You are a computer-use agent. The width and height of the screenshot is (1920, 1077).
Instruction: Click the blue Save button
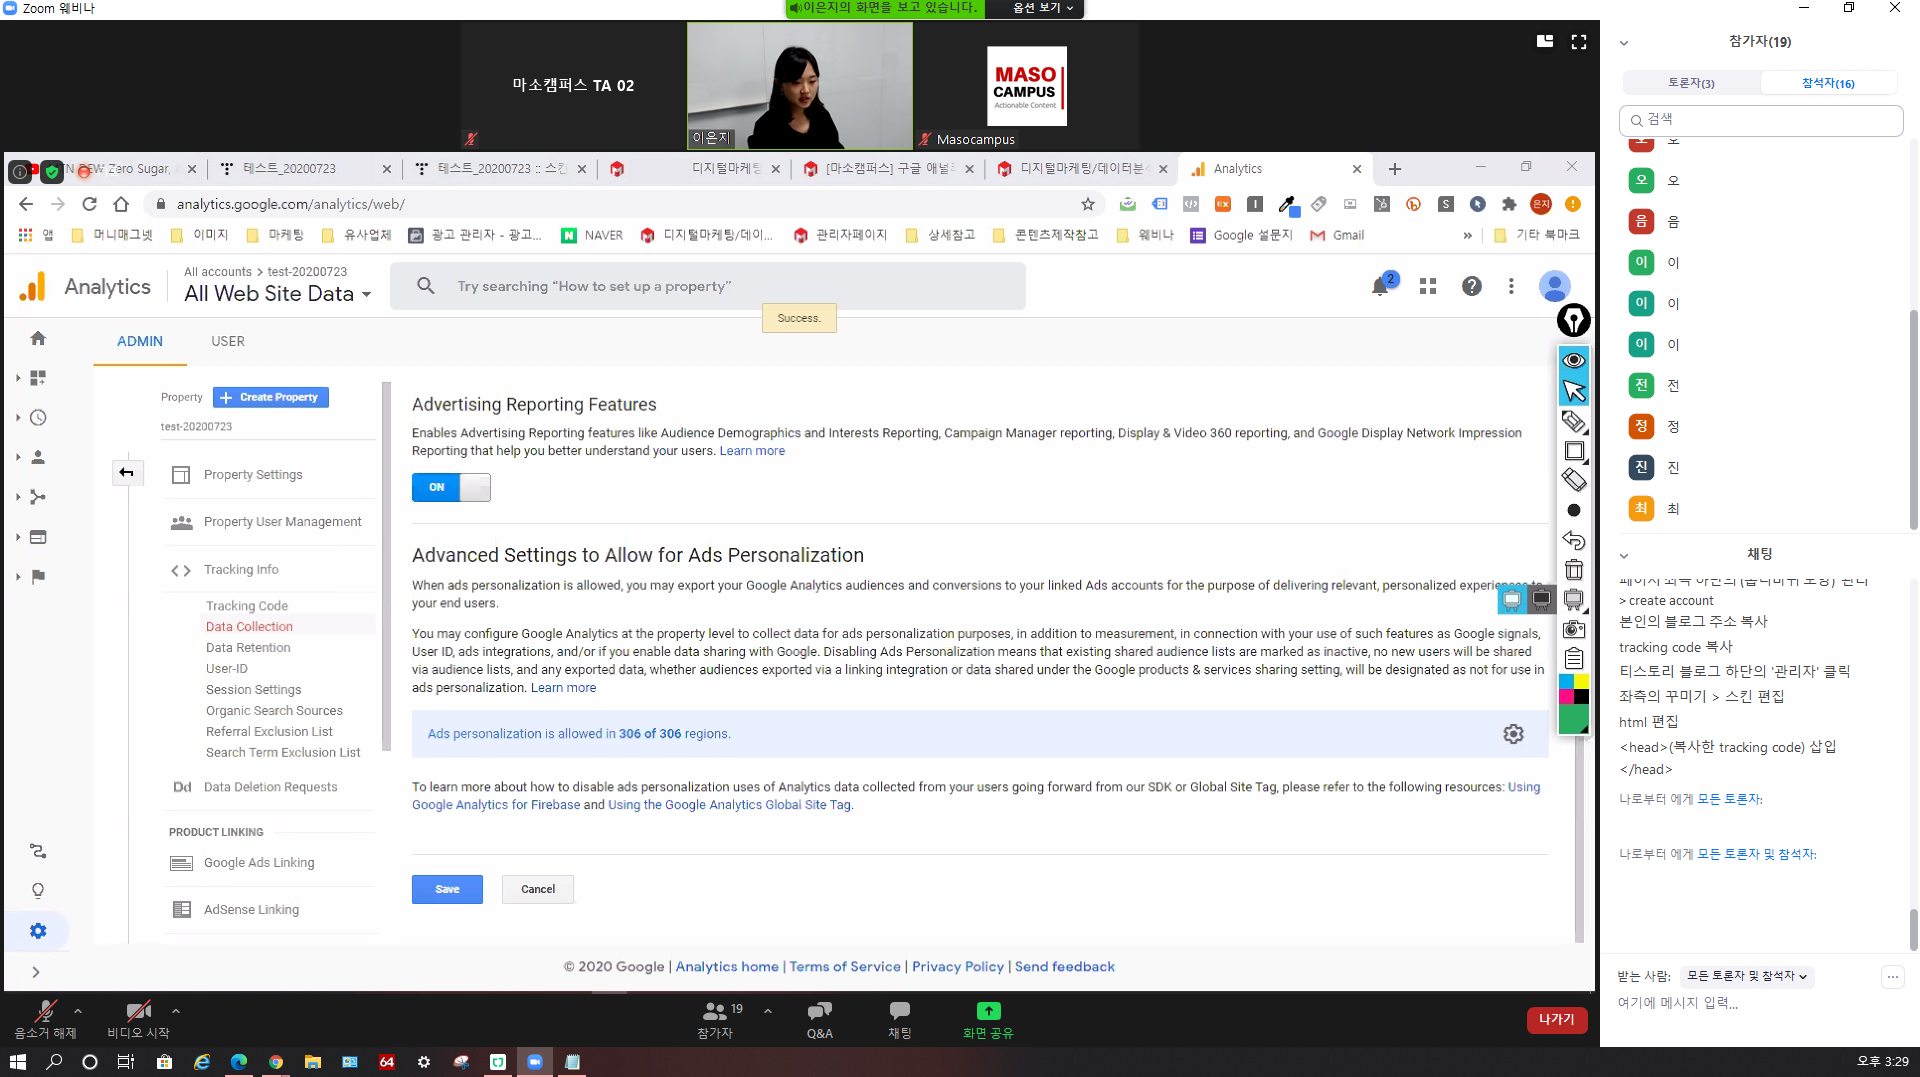pyautogui.click(x=447, y=889)
